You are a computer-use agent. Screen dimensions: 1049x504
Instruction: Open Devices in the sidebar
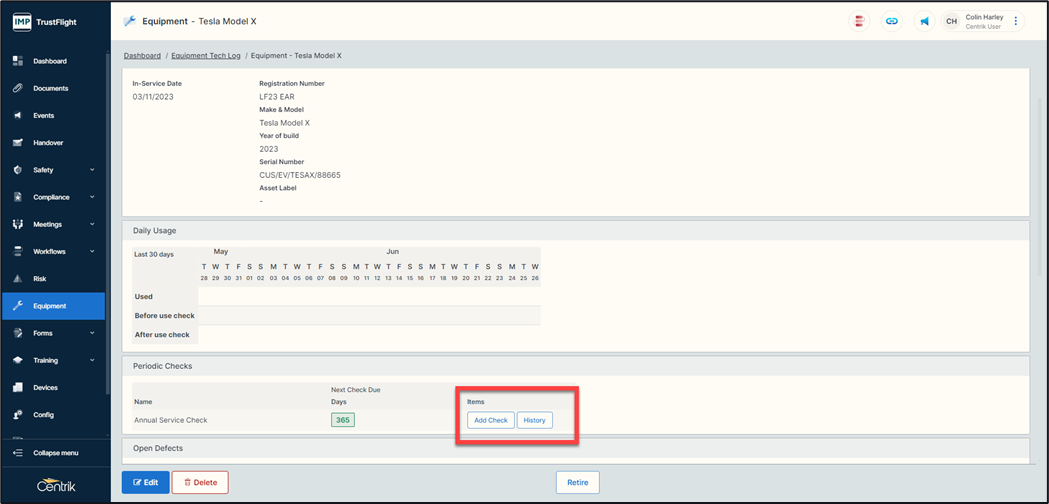pyautogui.click(x=45, y=388)
